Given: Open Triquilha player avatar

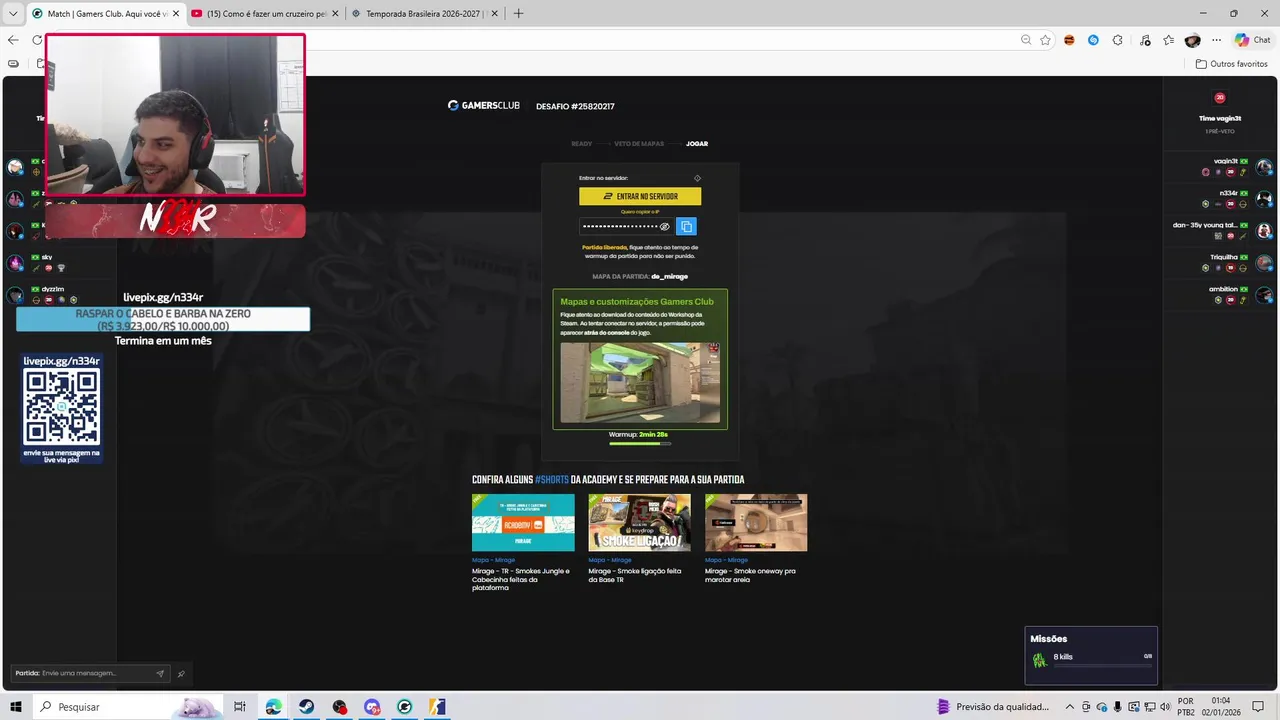Looking at the screenshot, I should [x=1264, y=262].
